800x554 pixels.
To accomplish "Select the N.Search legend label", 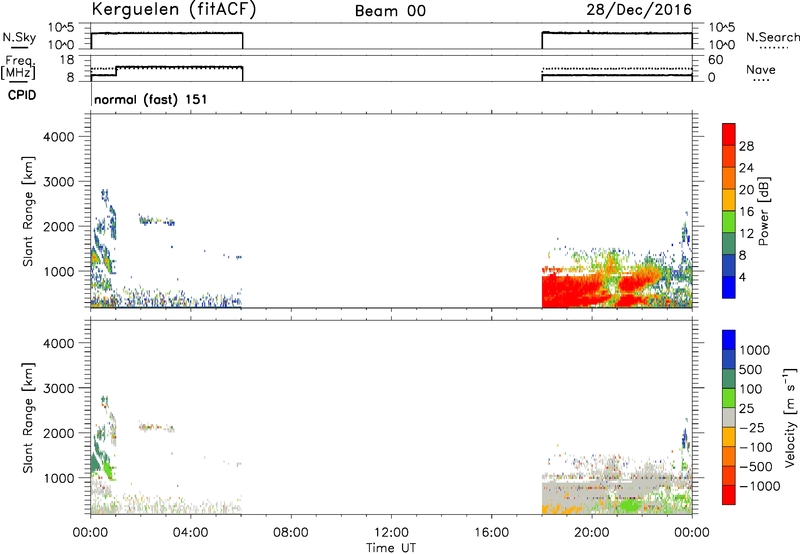I will click(772, 37).
